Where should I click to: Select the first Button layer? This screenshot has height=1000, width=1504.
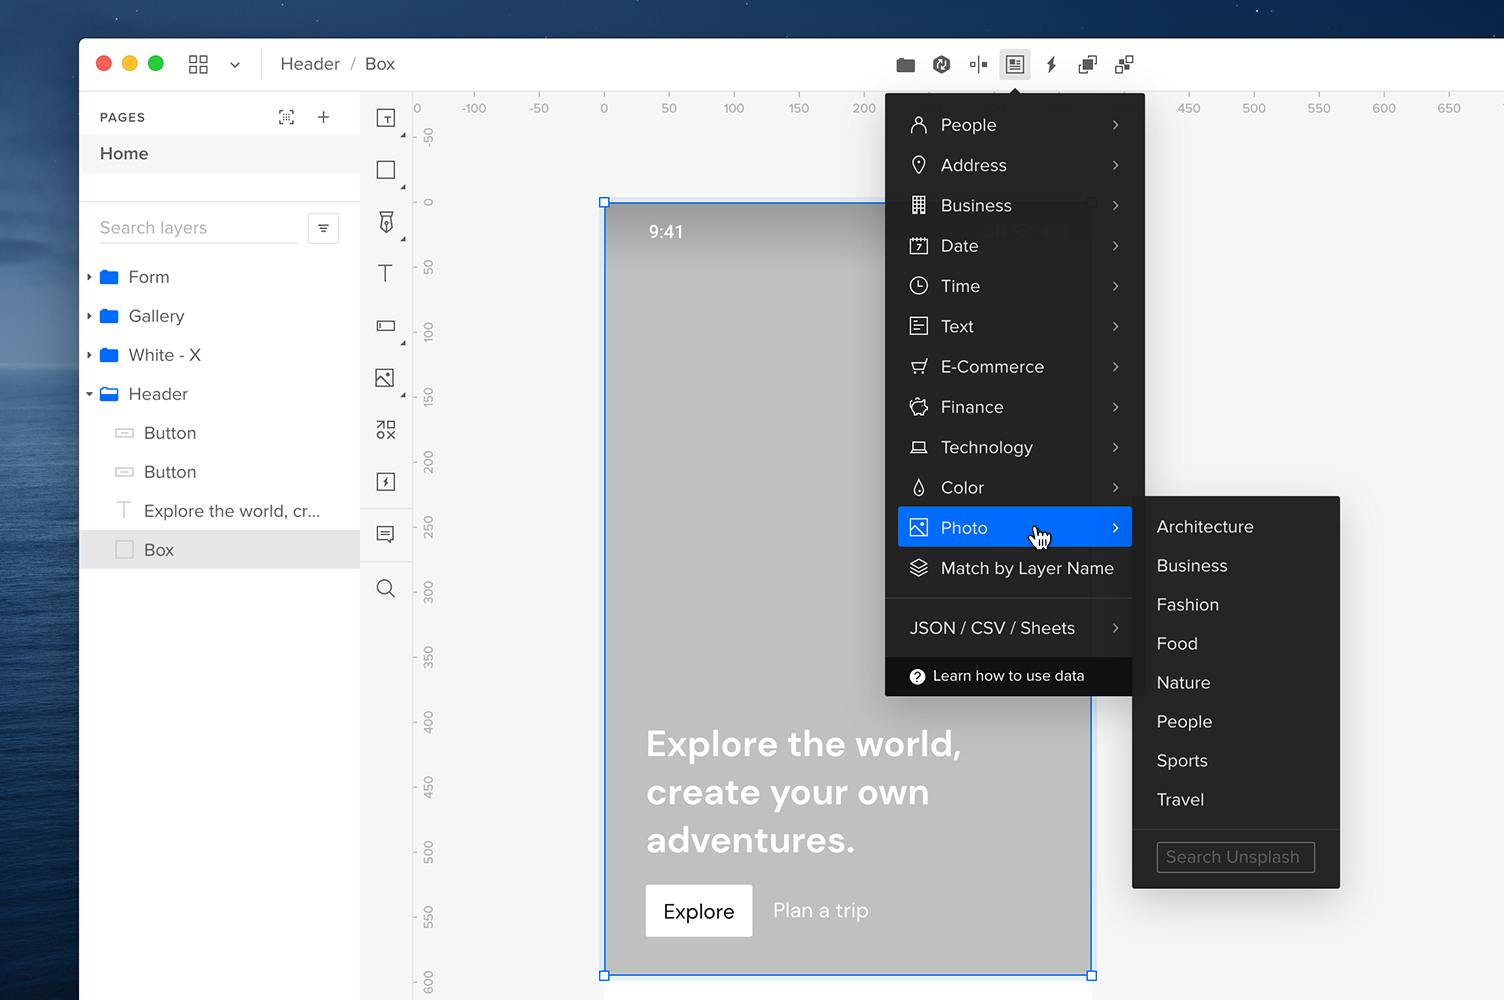[219, 433]
